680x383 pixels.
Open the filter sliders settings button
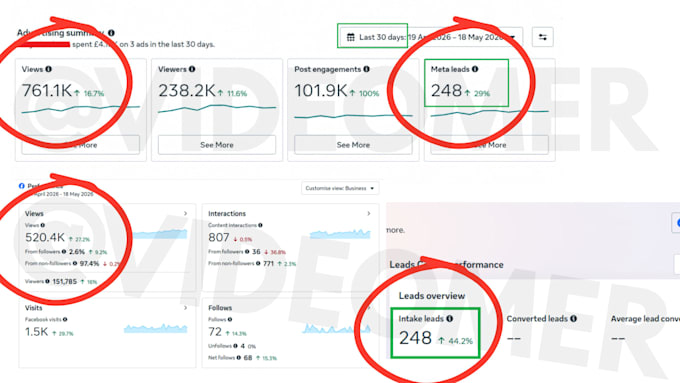(543, 37)
